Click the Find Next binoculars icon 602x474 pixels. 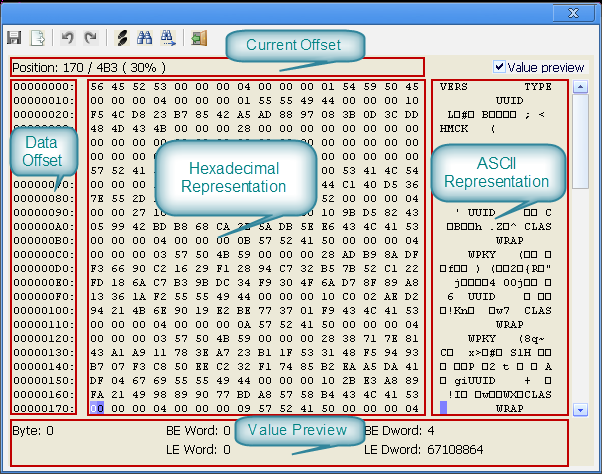(167, 39)
